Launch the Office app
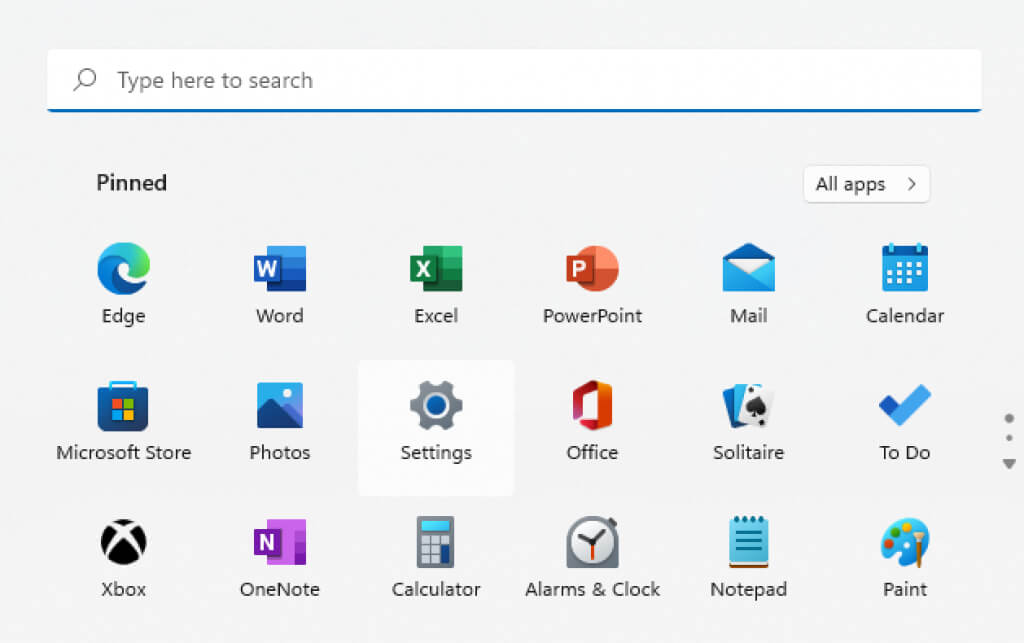Image resolution: width=1024 pixels, height=643 pixels. pos(592,406)
